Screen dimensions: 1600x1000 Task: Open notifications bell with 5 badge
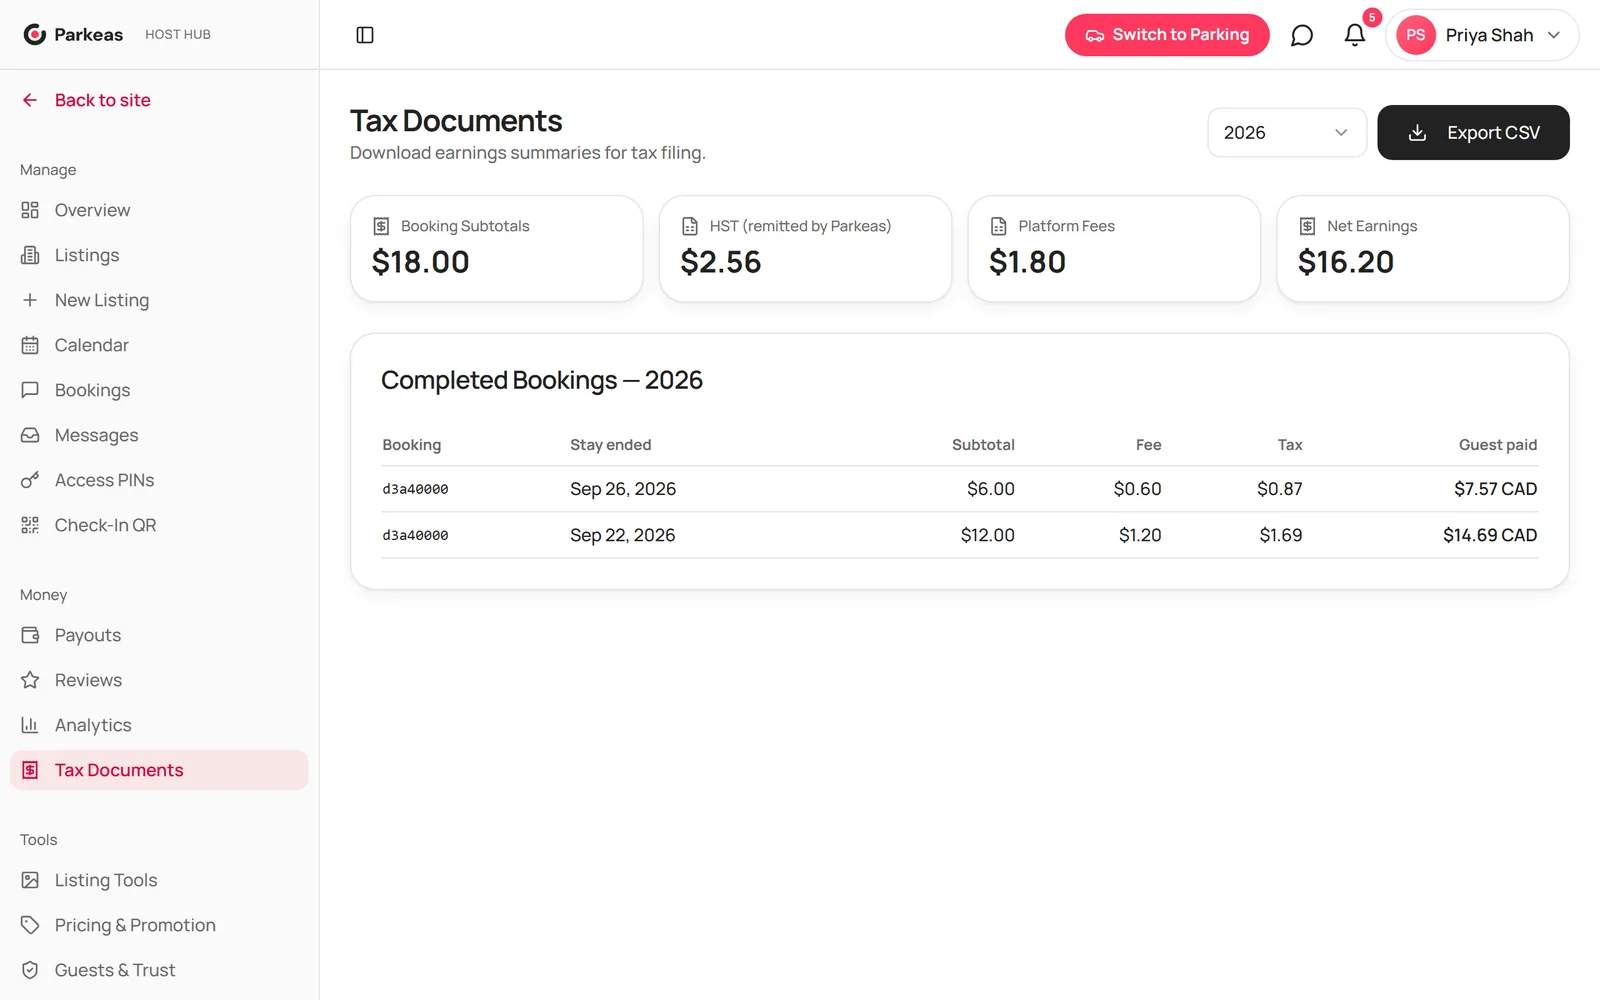[x=1355, y=35]
